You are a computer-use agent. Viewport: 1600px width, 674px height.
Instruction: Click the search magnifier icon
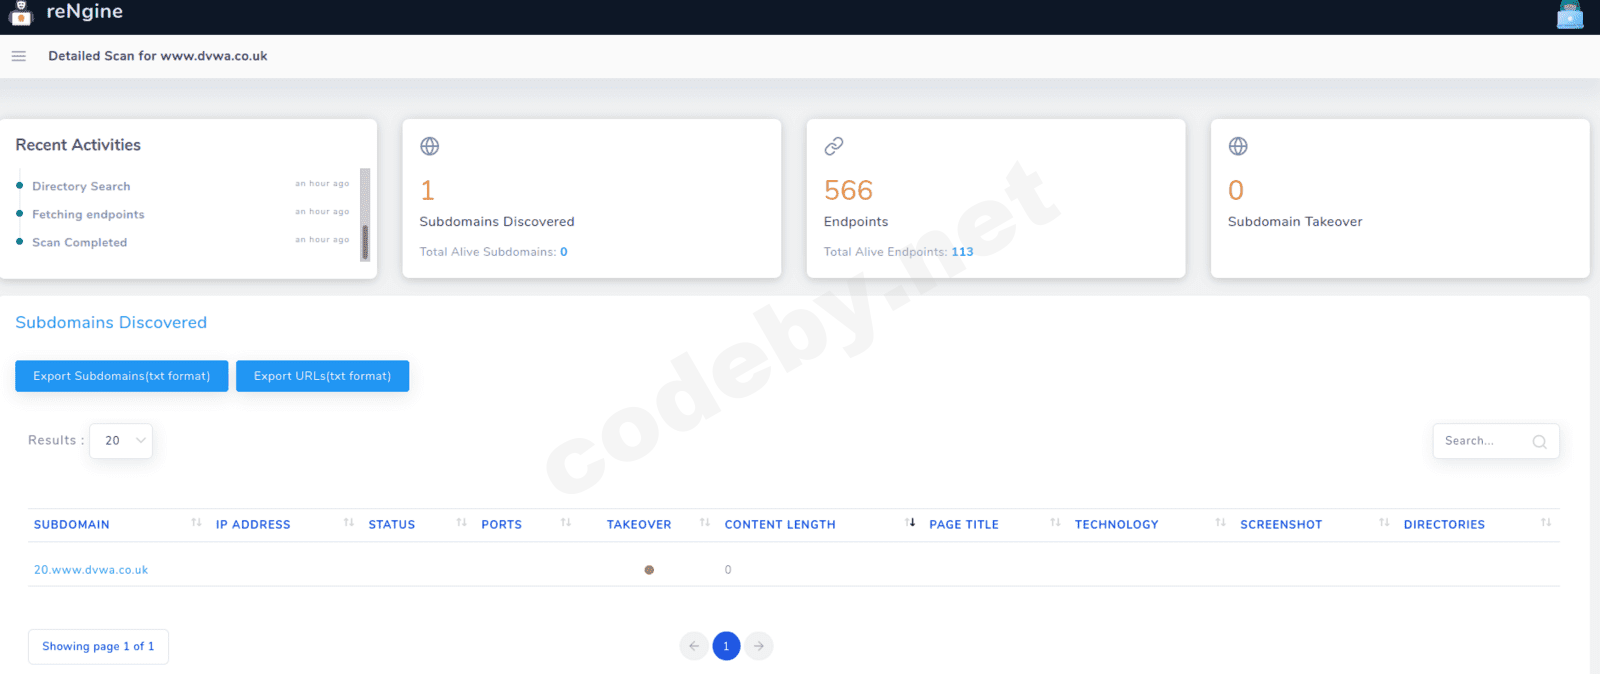pos(1540,441)
